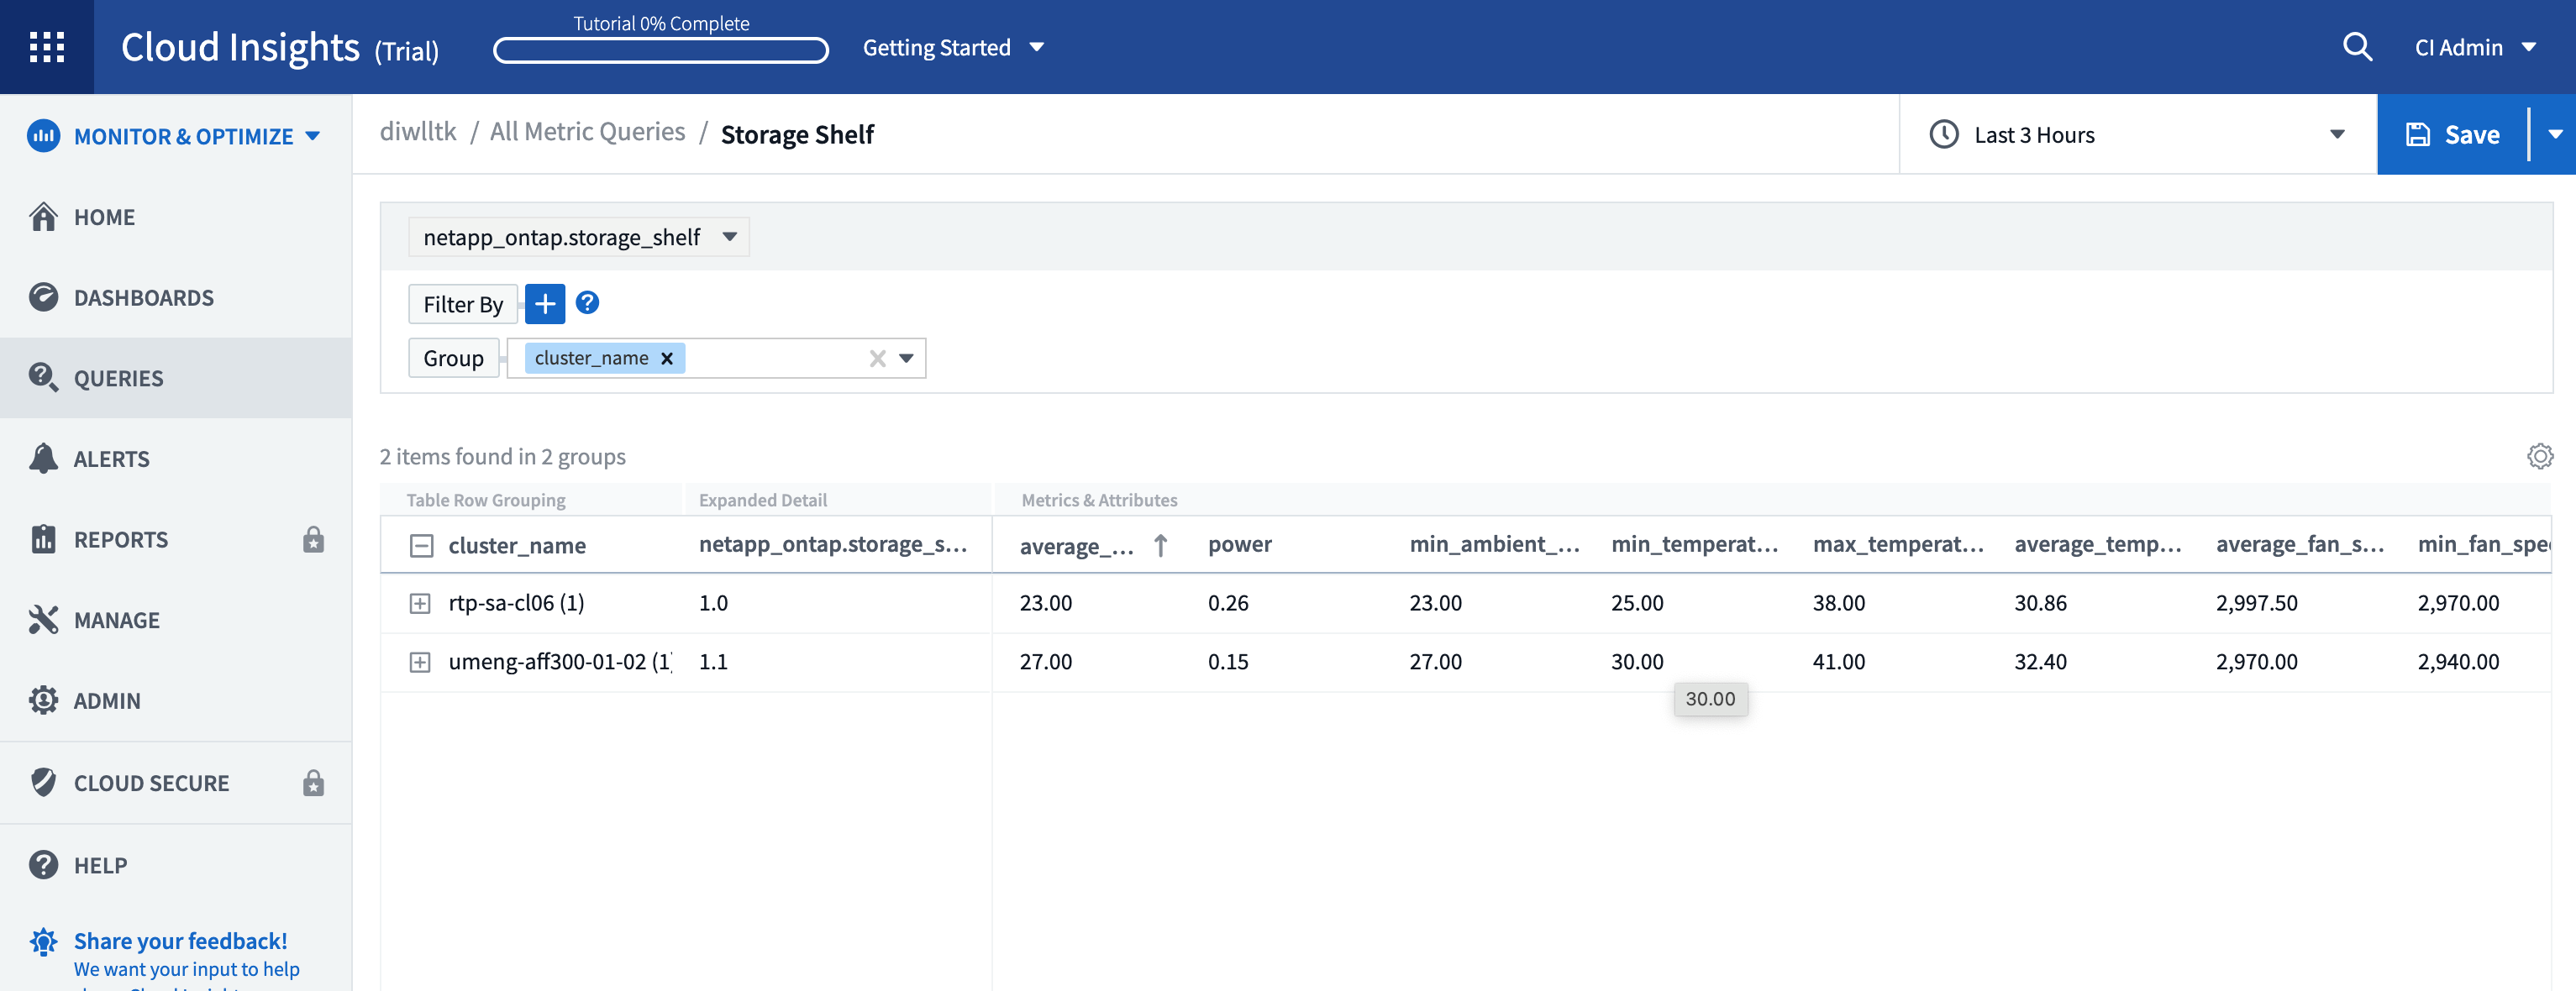Toggle the cluster_name group filter off
The height and width of the screenshot is (991, 2576).
point(667,357)
